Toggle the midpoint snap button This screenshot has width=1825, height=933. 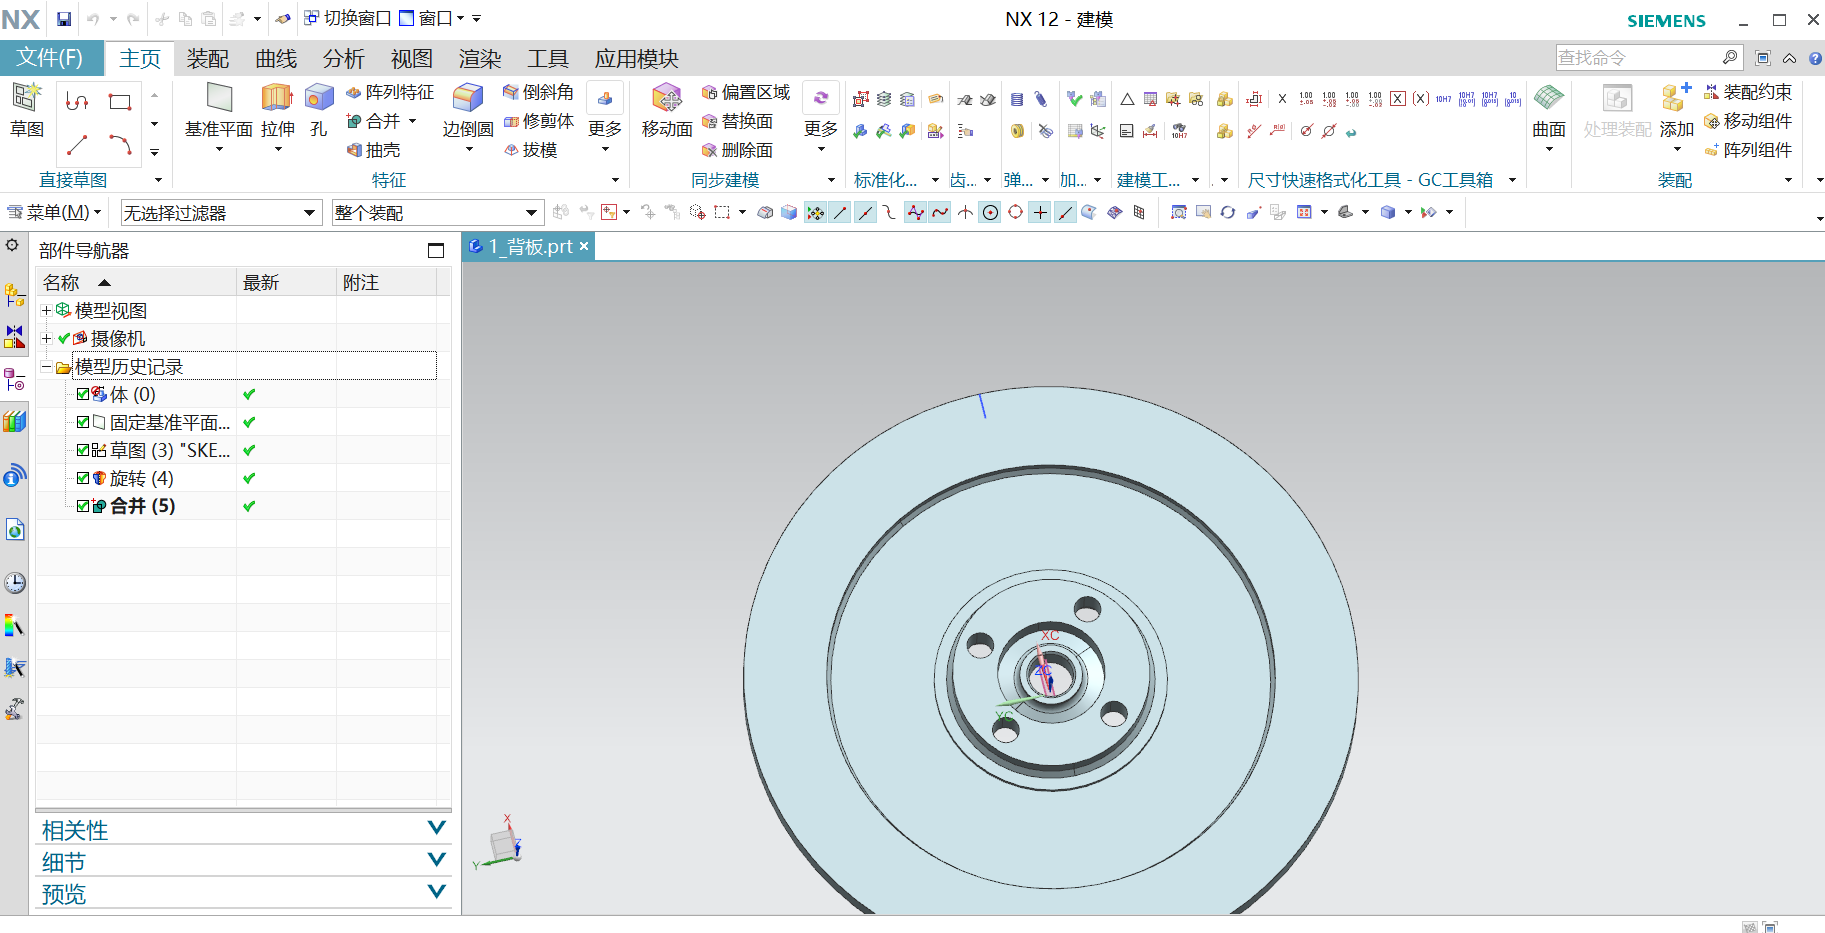[x=866, y=212]
